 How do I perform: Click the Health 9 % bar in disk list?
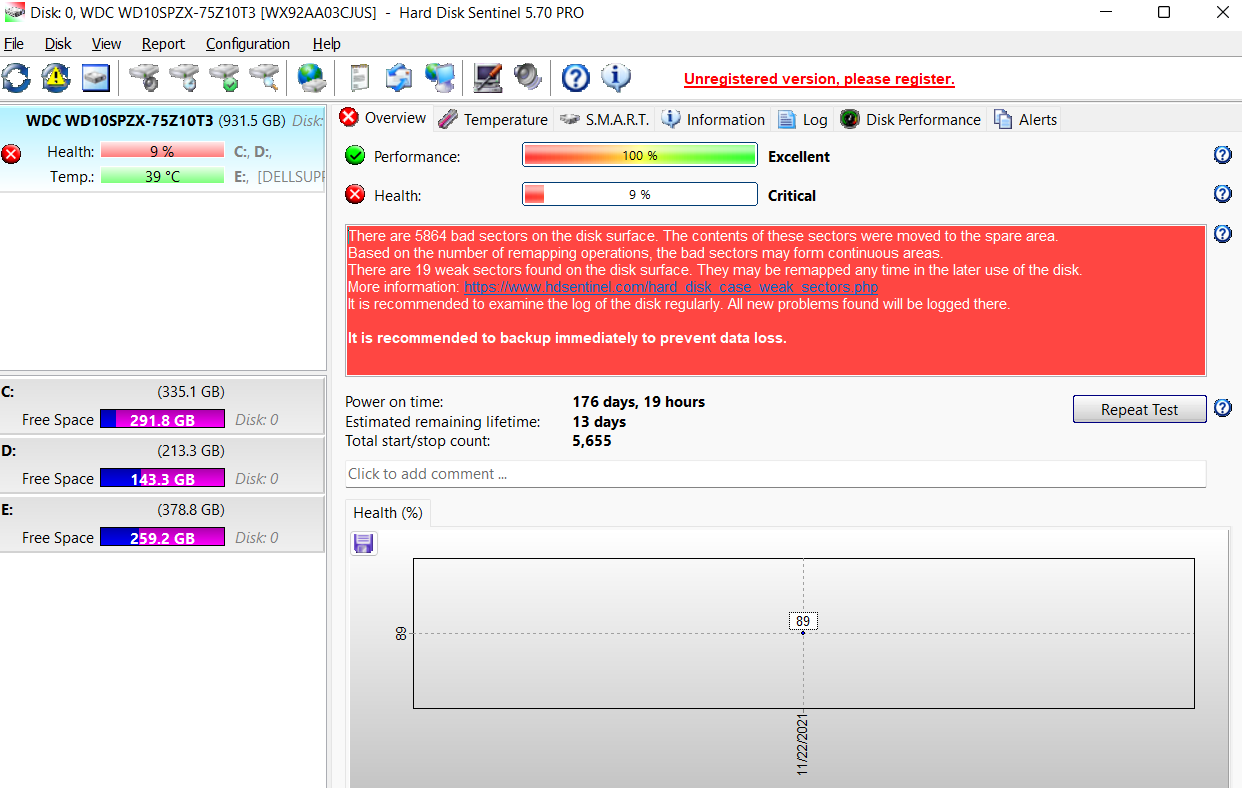click(162, 152)
